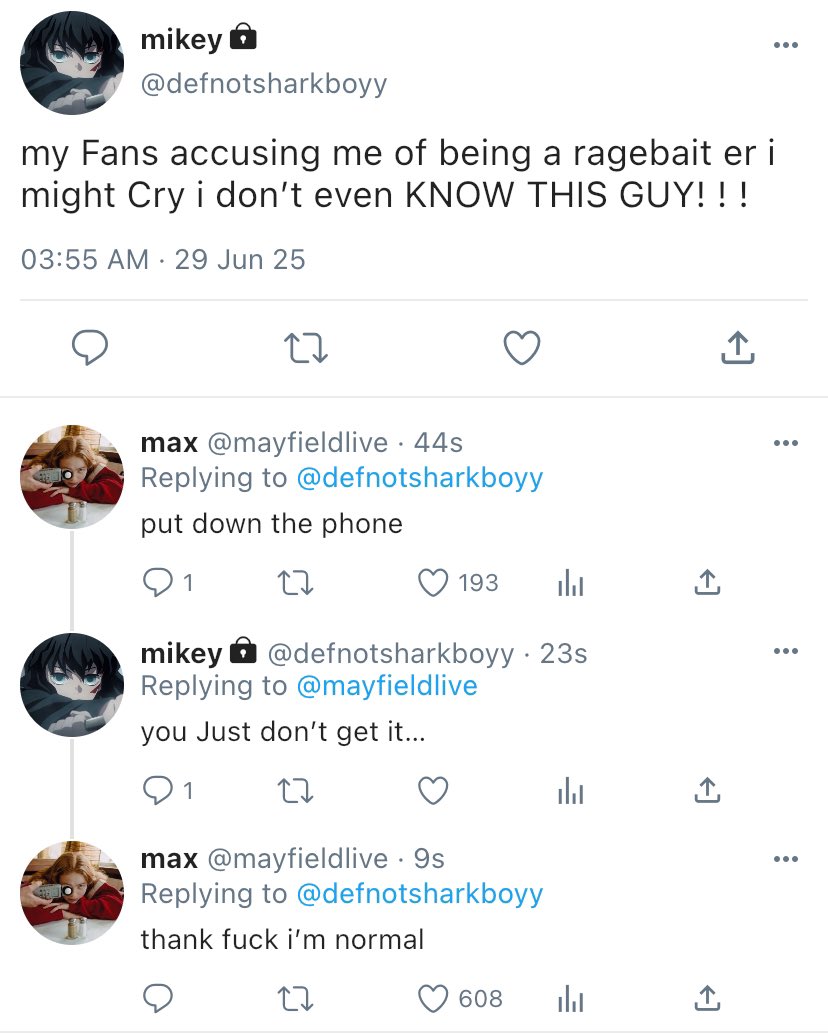Like mikey's "you Just don't get it" reply
Image resolution: width=828 pixels, height=1033 pixels.
click(433, 791)
